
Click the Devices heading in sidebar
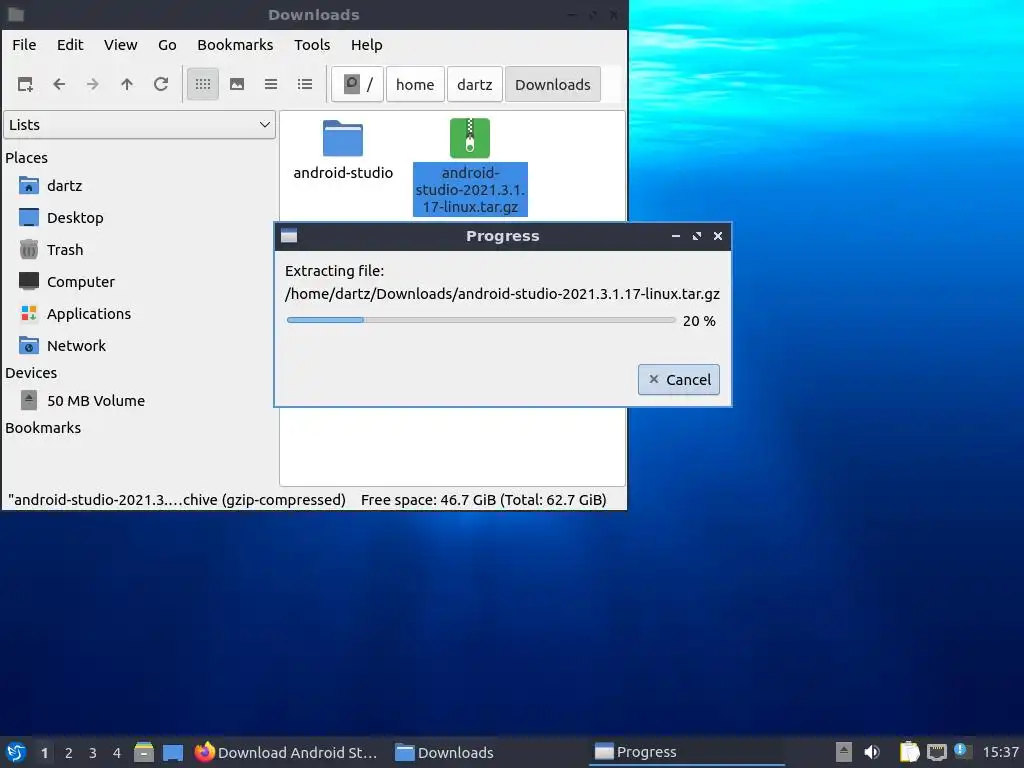[31, 373]
